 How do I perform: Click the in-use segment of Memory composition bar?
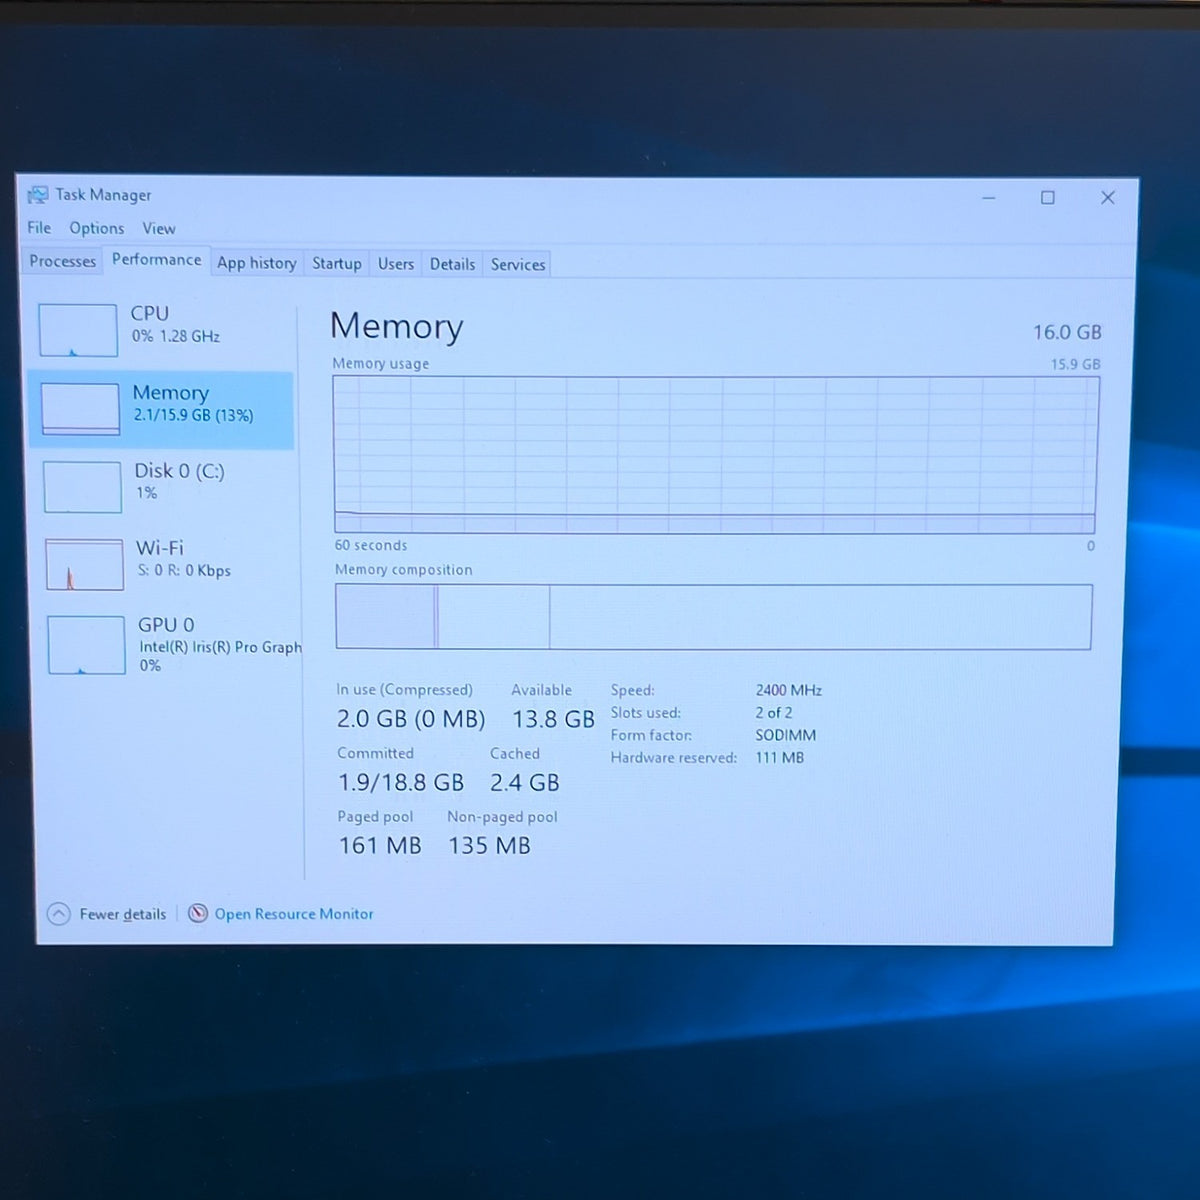tap(385, 617)
